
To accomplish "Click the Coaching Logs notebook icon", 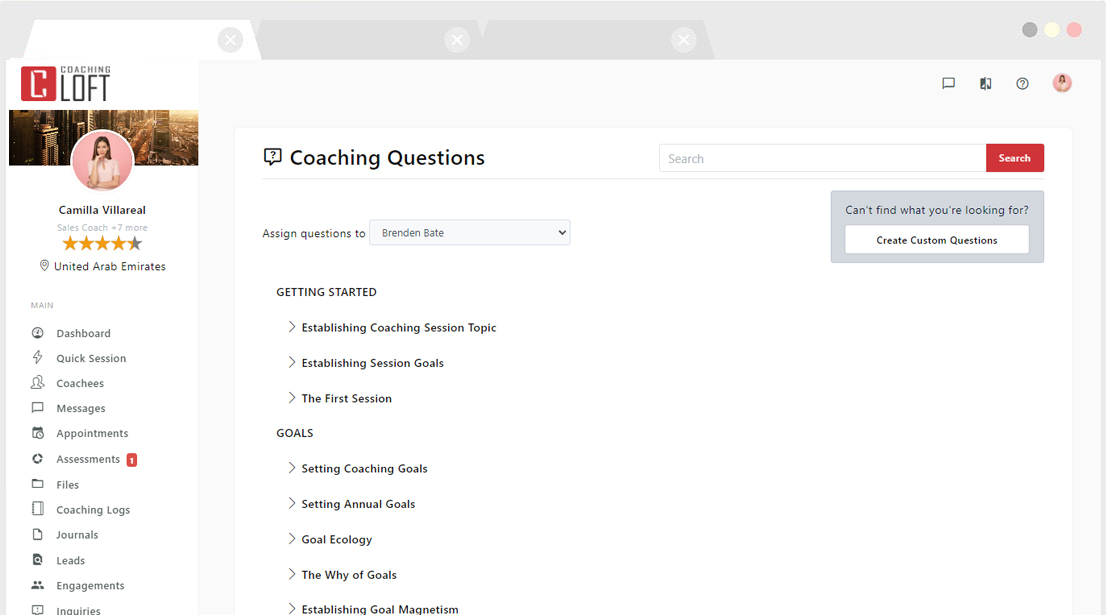I will [x=38, y=510].
